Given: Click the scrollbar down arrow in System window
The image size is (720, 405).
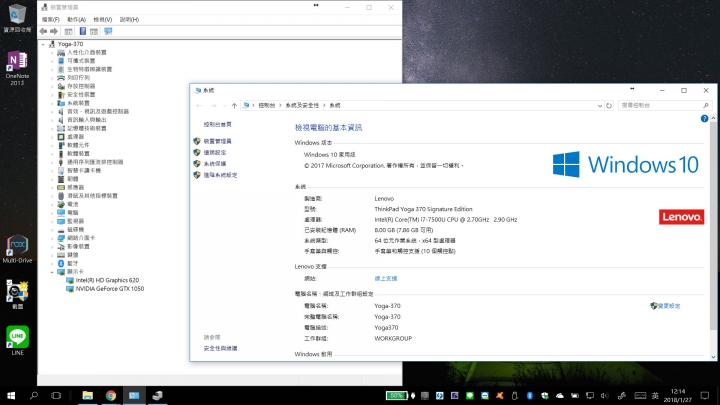Looking at the screenshot, I should (713, 357).
